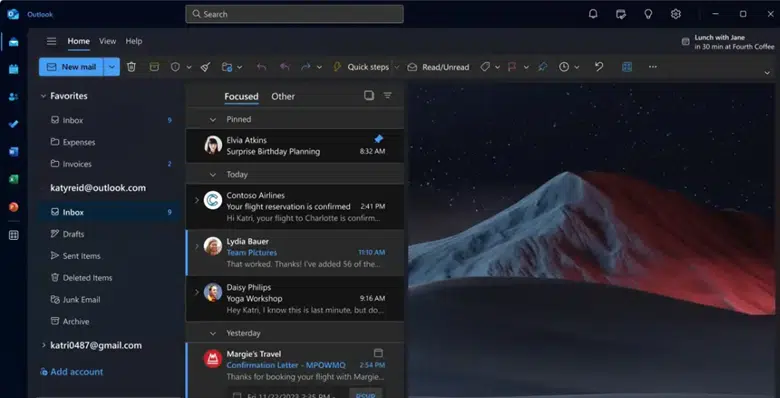
Task: Open the Calendar app in sidebar
Action: coord(13,69)
